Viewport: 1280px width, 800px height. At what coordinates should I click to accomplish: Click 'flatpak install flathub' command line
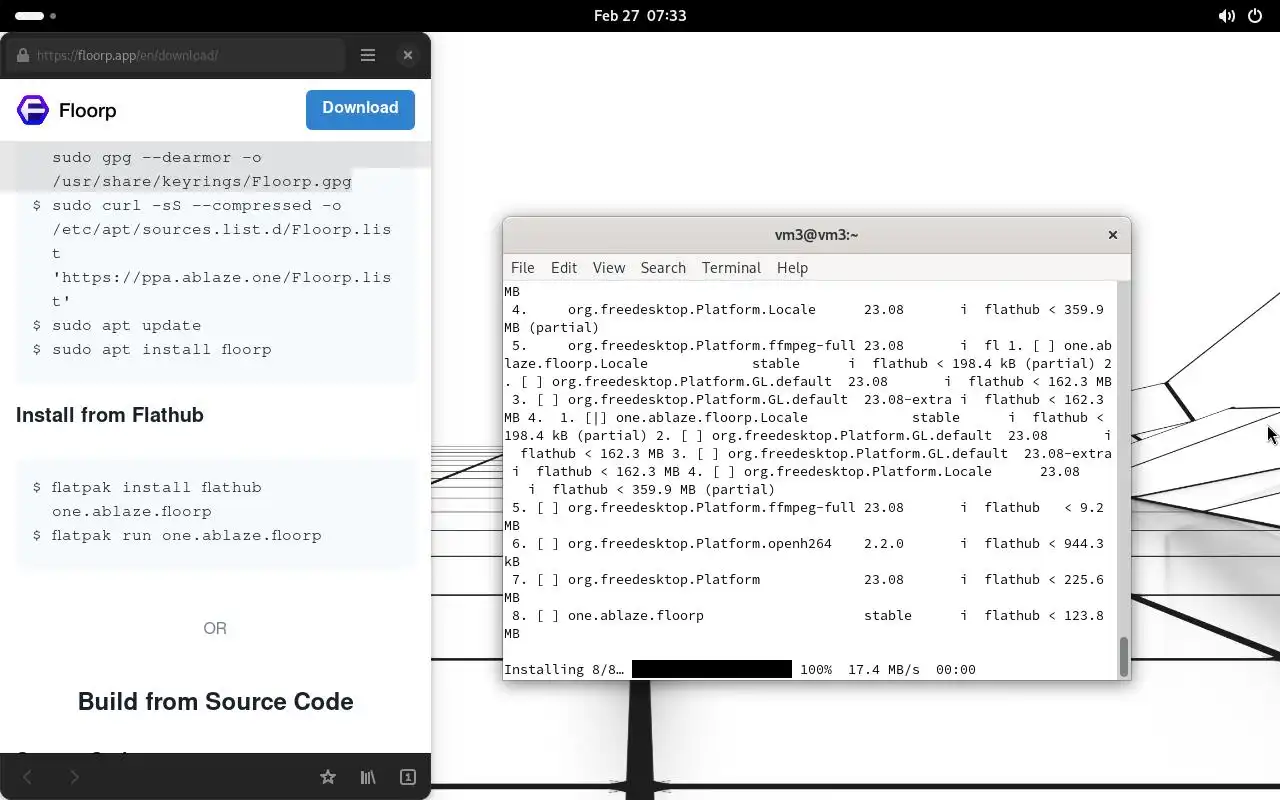click(x=157, y=499)
